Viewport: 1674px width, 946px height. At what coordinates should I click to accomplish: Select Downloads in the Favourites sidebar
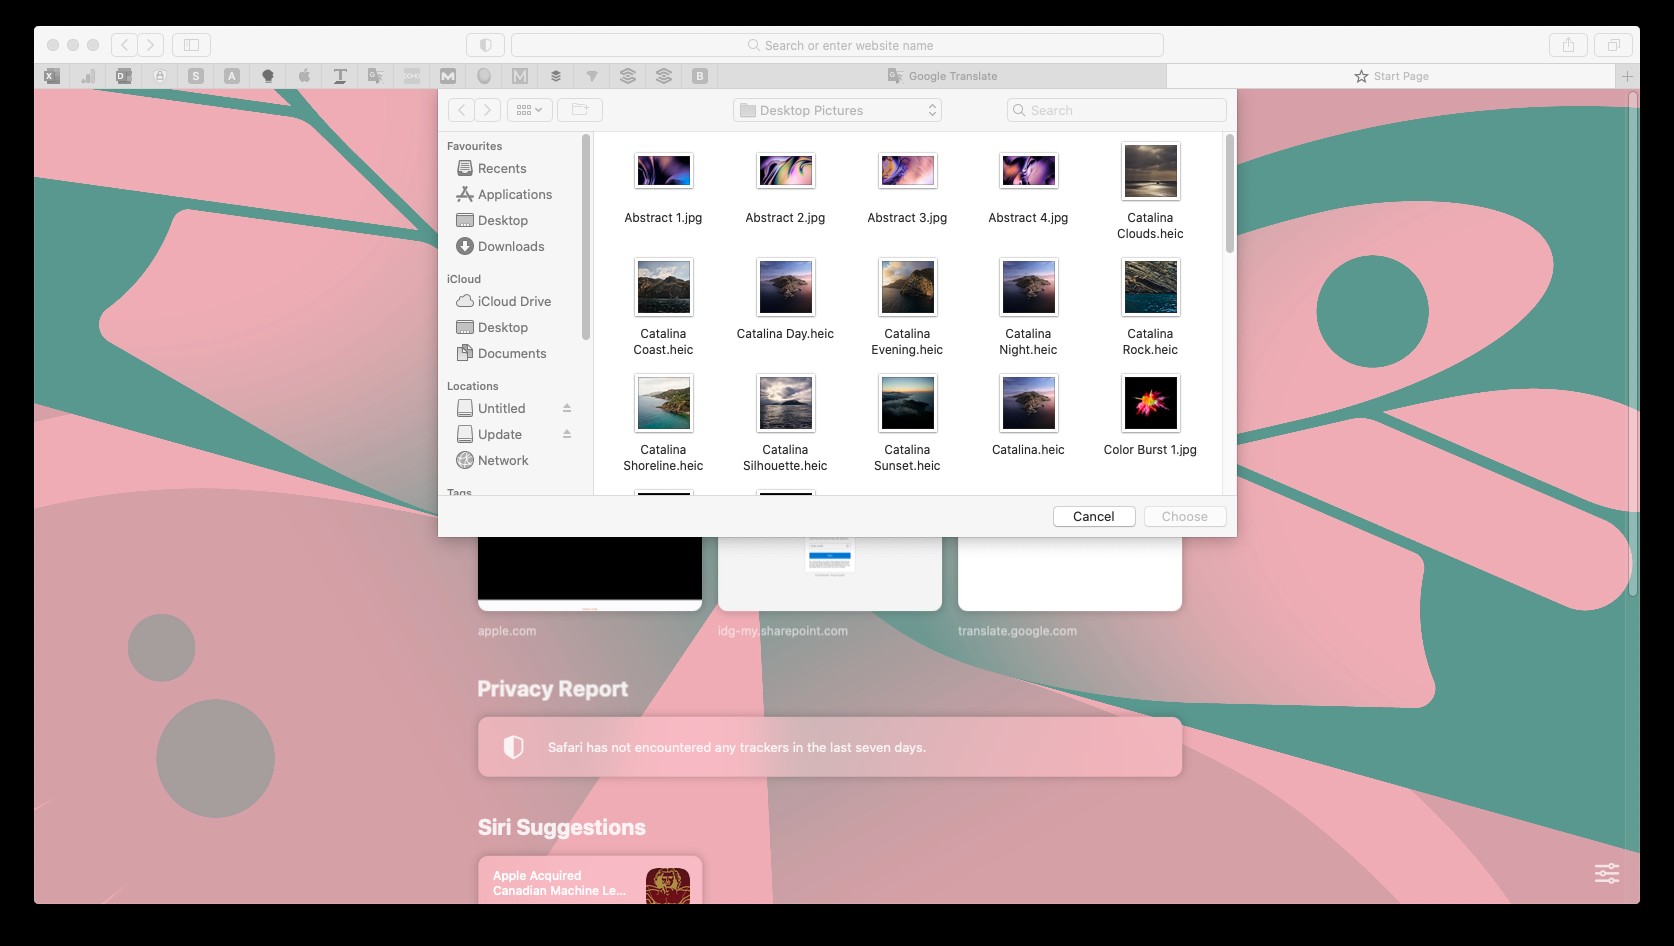(509, 246)
